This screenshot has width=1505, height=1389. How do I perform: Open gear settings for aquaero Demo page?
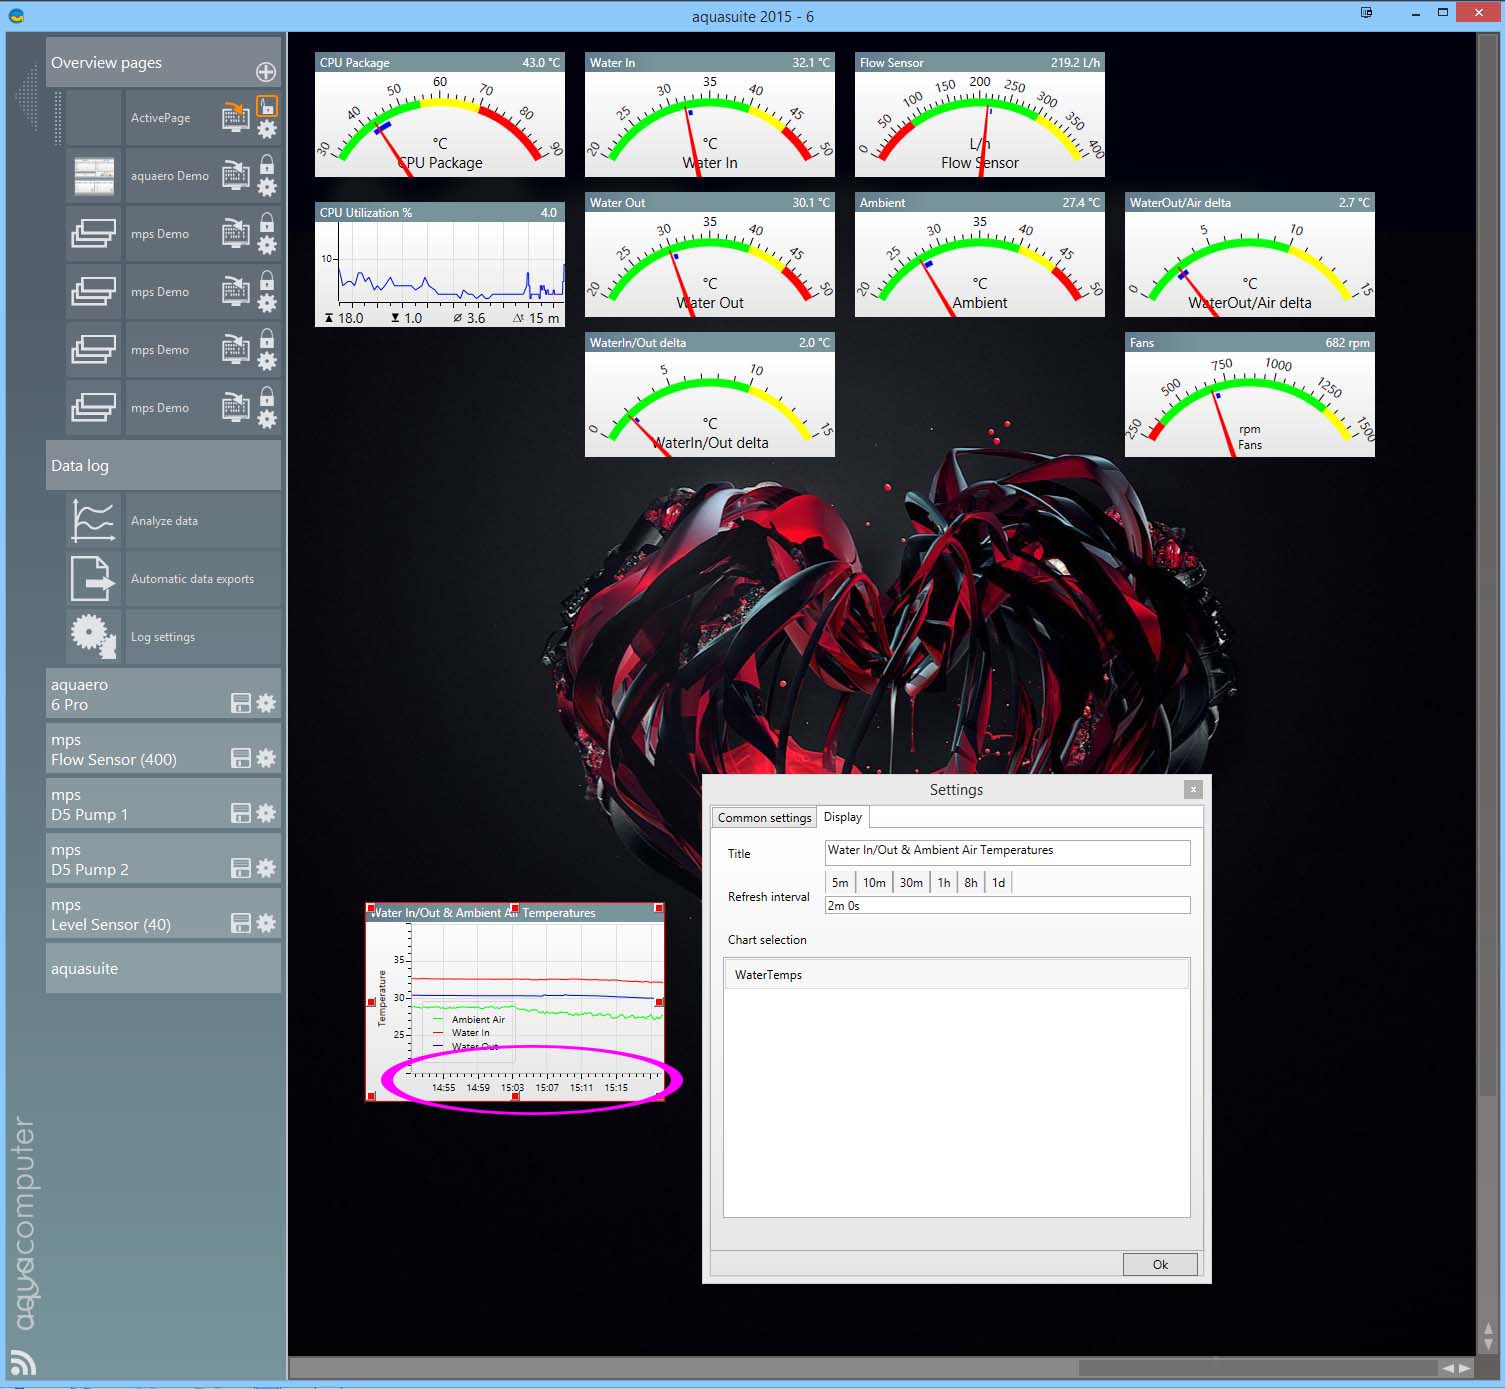point(267,187)
